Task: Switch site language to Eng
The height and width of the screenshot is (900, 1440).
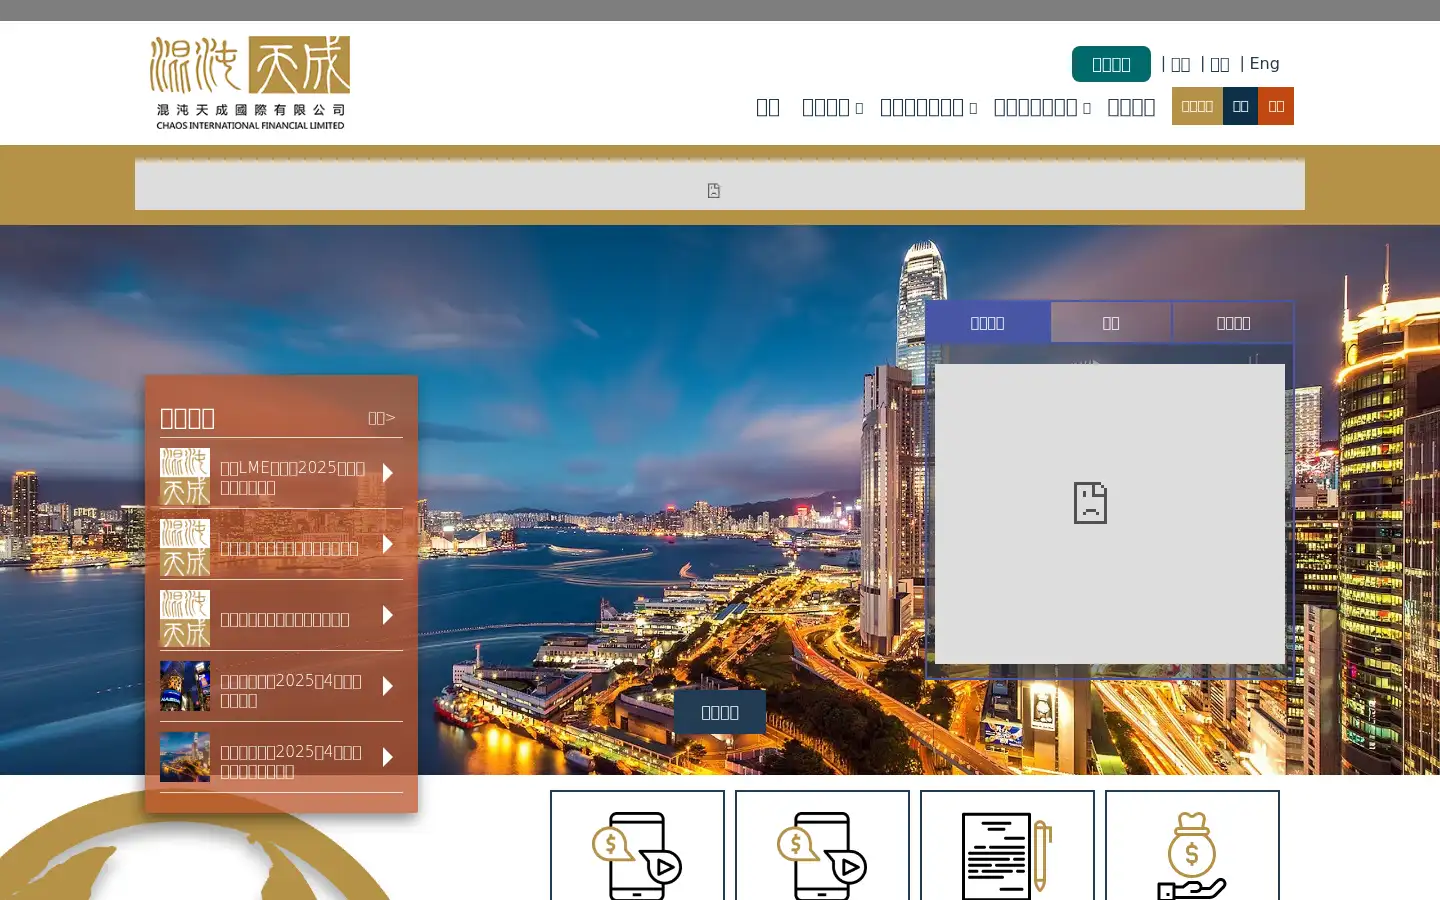Action: point(1264,64)
